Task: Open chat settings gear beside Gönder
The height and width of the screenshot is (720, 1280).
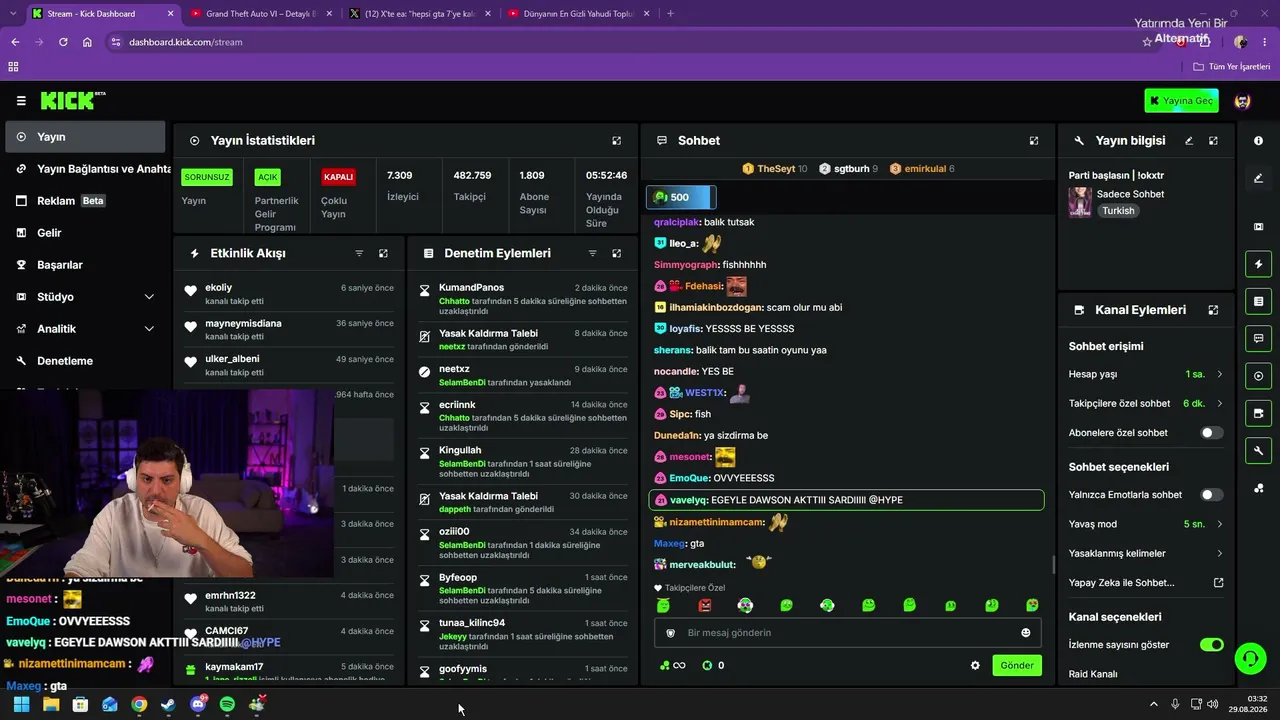Action: click(x=975, y=665)
